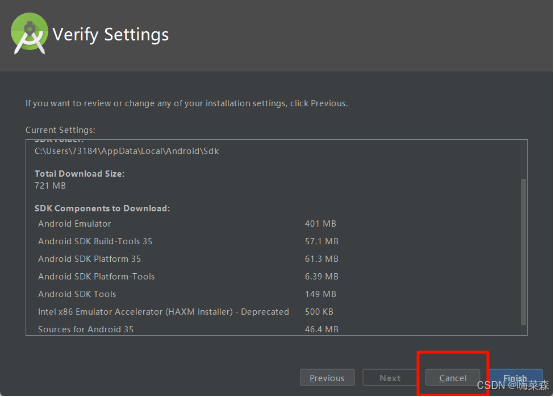Click the 61.3 MB size value
Screen dimensions: 554x397
pos(322,259)
